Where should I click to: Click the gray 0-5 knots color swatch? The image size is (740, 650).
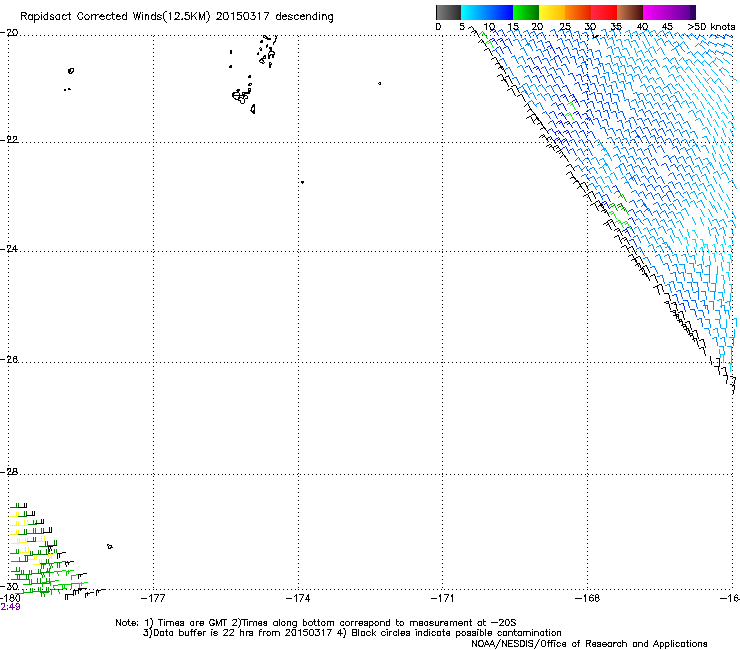(x=448, y=12)
